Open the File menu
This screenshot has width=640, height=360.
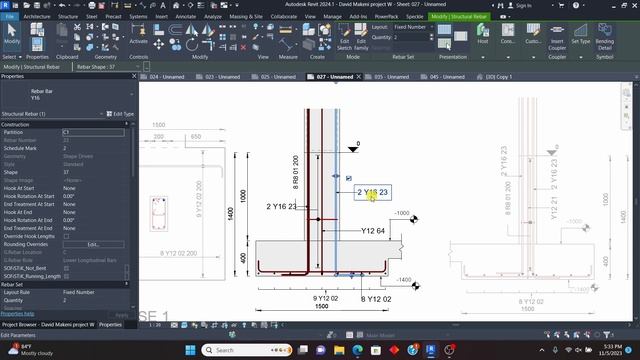(x=9, y=17)
